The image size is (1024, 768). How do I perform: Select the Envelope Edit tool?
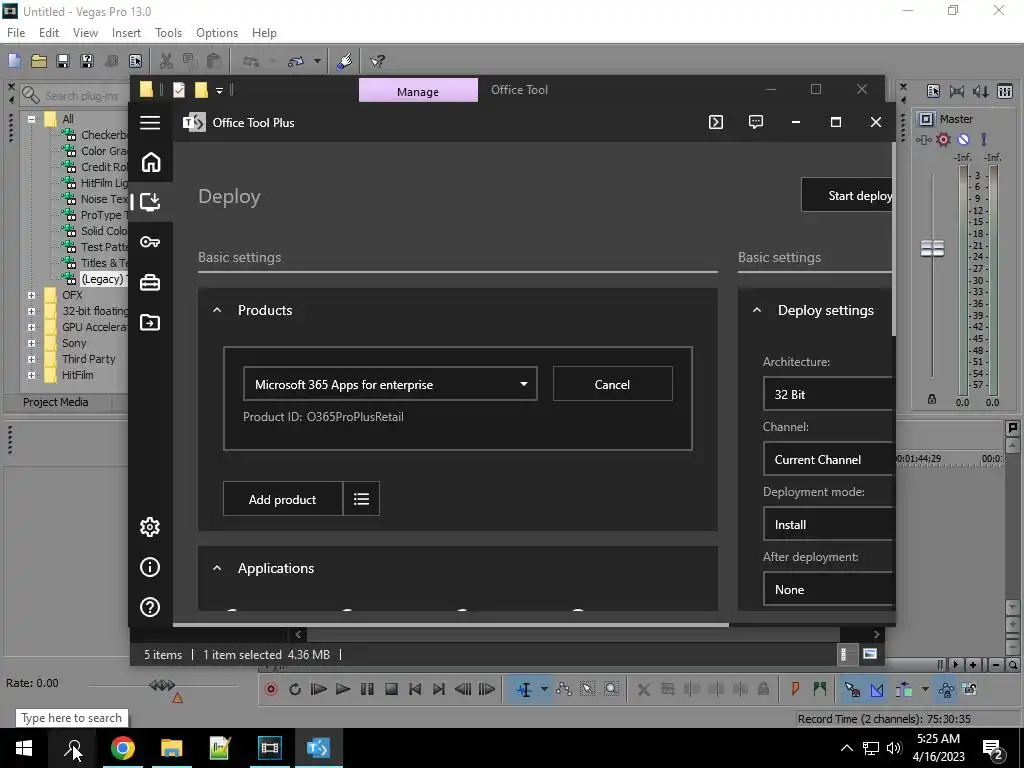point(564,690)
